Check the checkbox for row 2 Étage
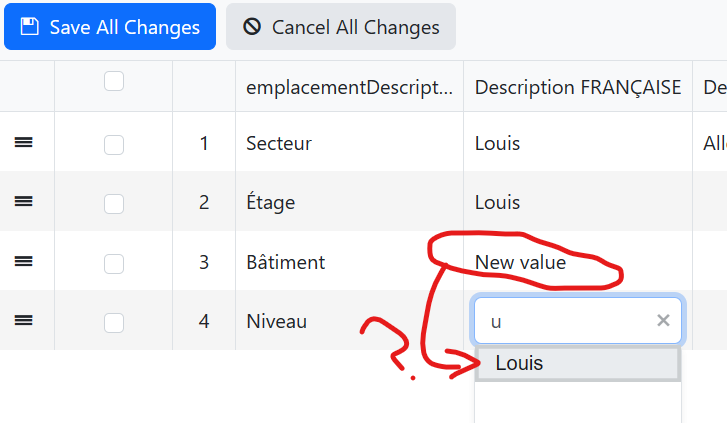727x423 pixels. [114, 204]
